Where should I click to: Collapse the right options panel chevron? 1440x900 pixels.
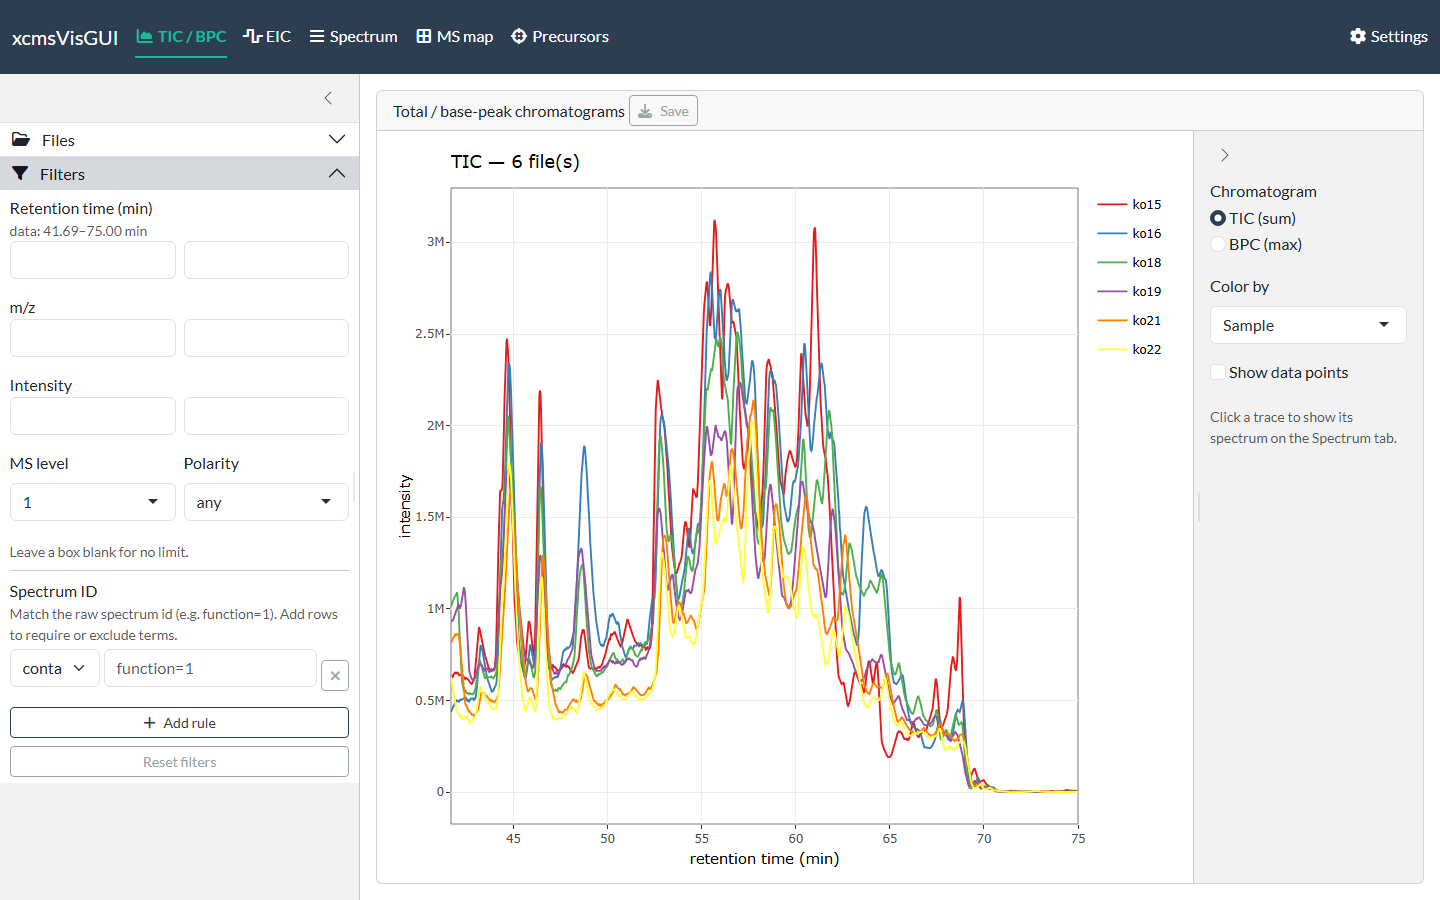(x=1225, y=155)
